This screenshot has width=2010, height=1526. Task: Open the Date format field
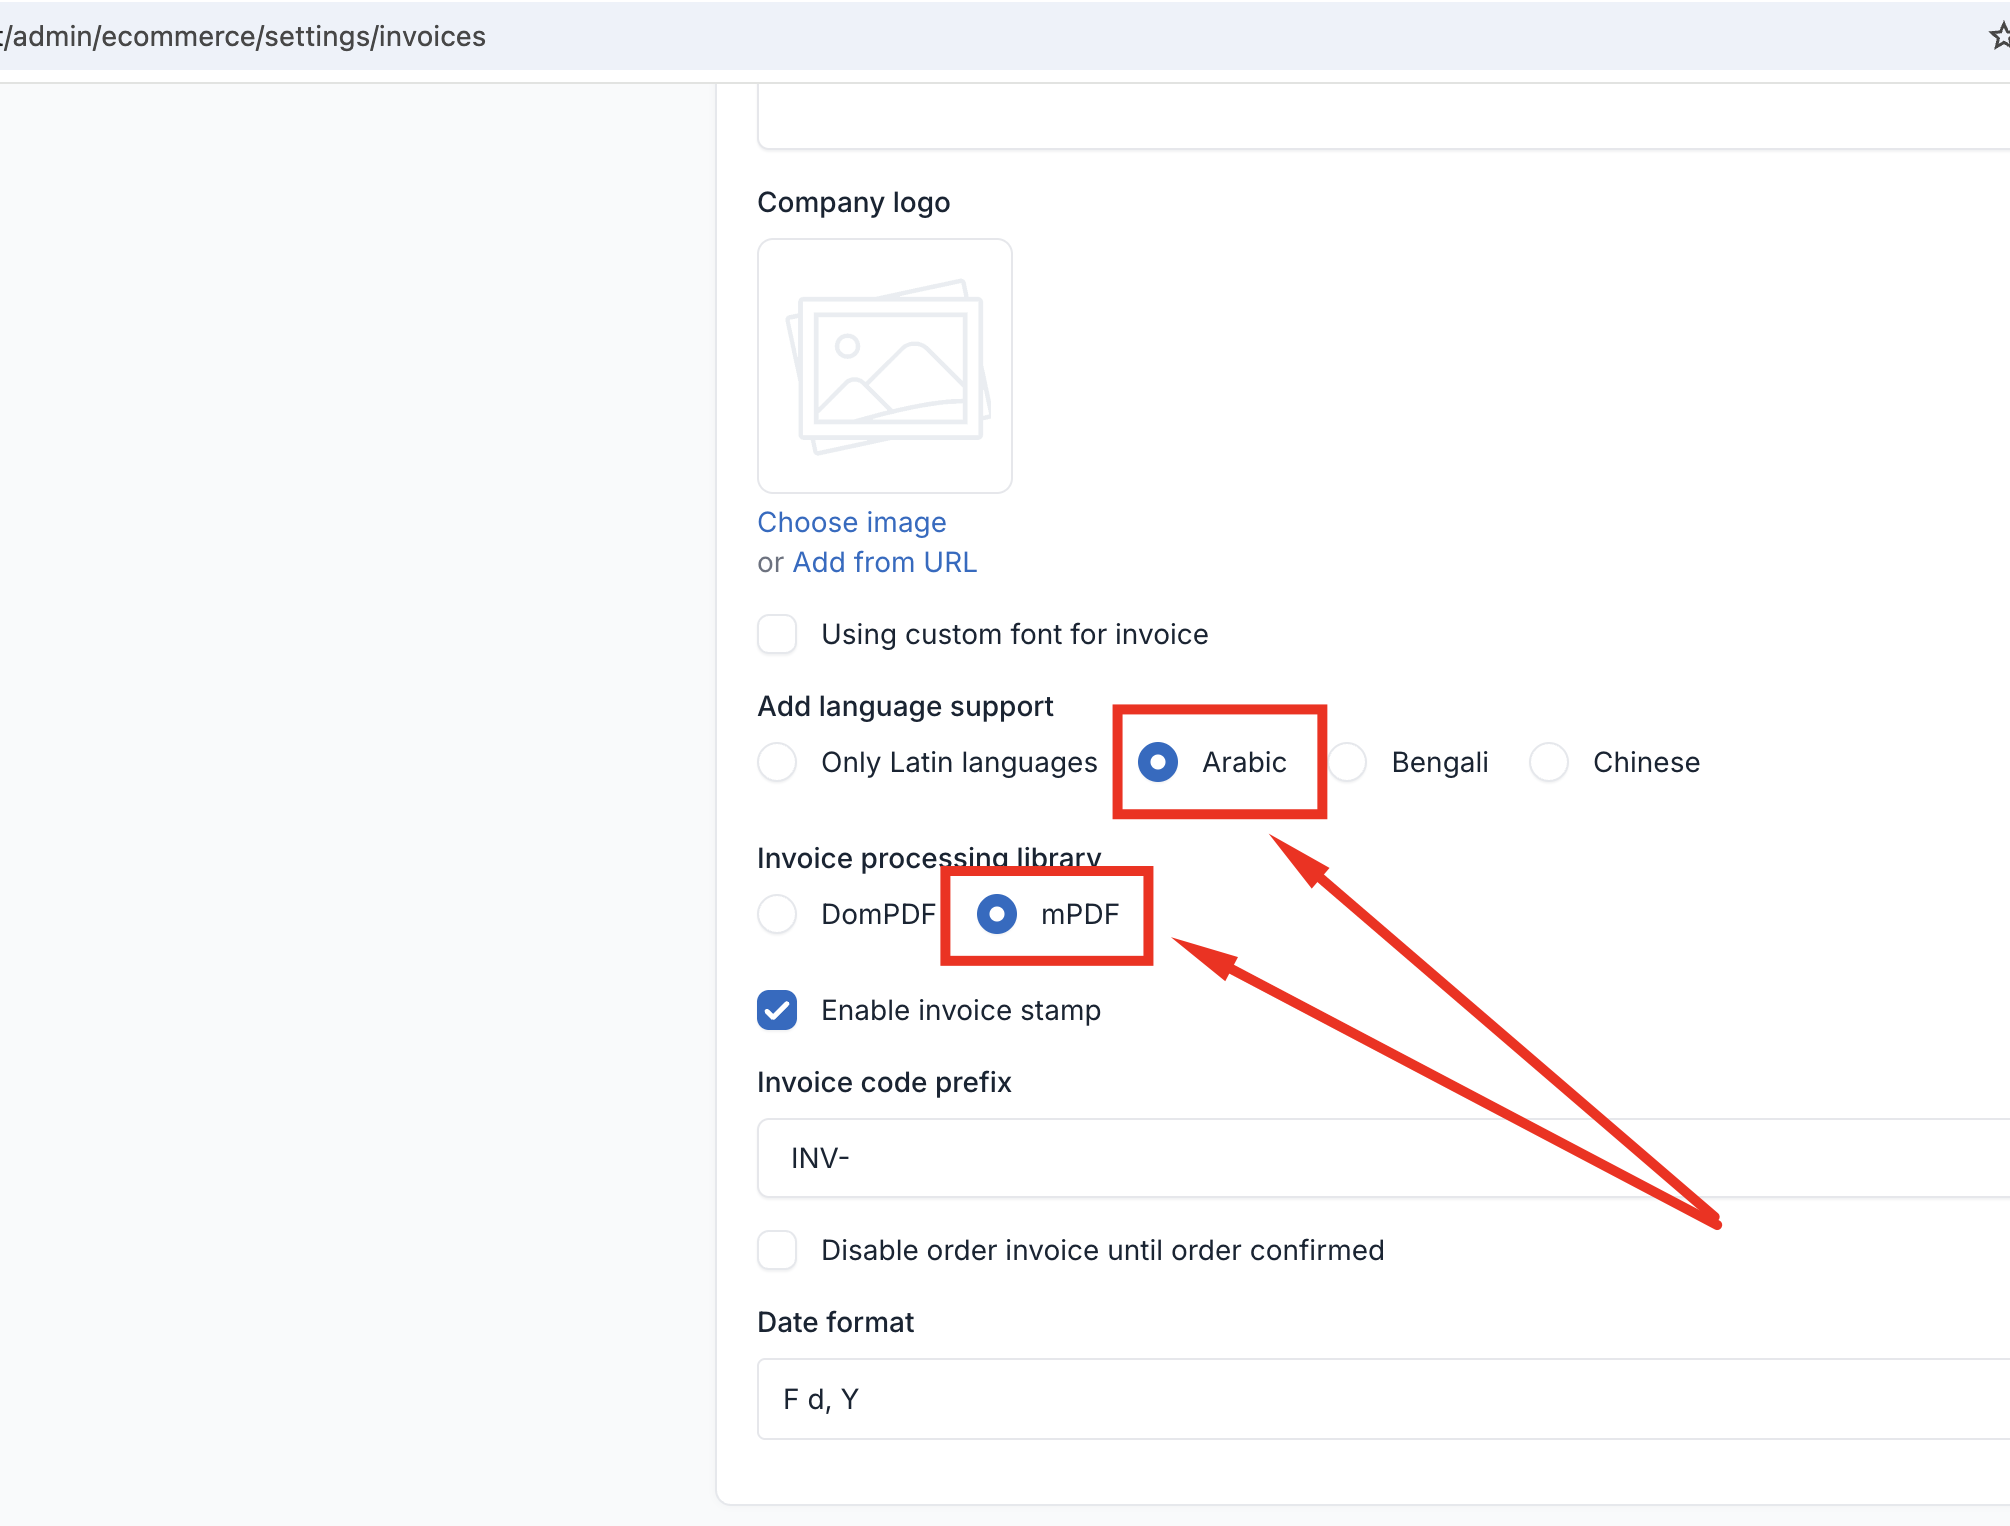click(x=1383, y=1399)
